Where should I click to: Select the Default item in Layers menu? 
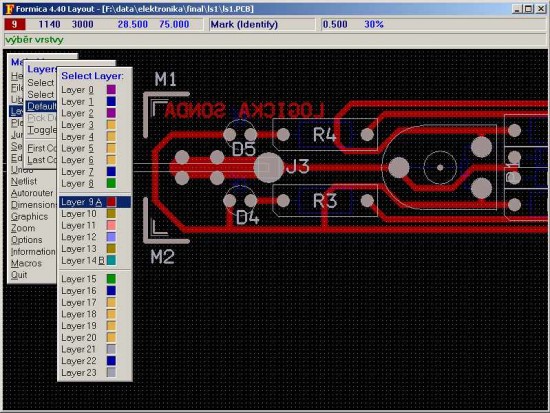(x=41, y=106)
